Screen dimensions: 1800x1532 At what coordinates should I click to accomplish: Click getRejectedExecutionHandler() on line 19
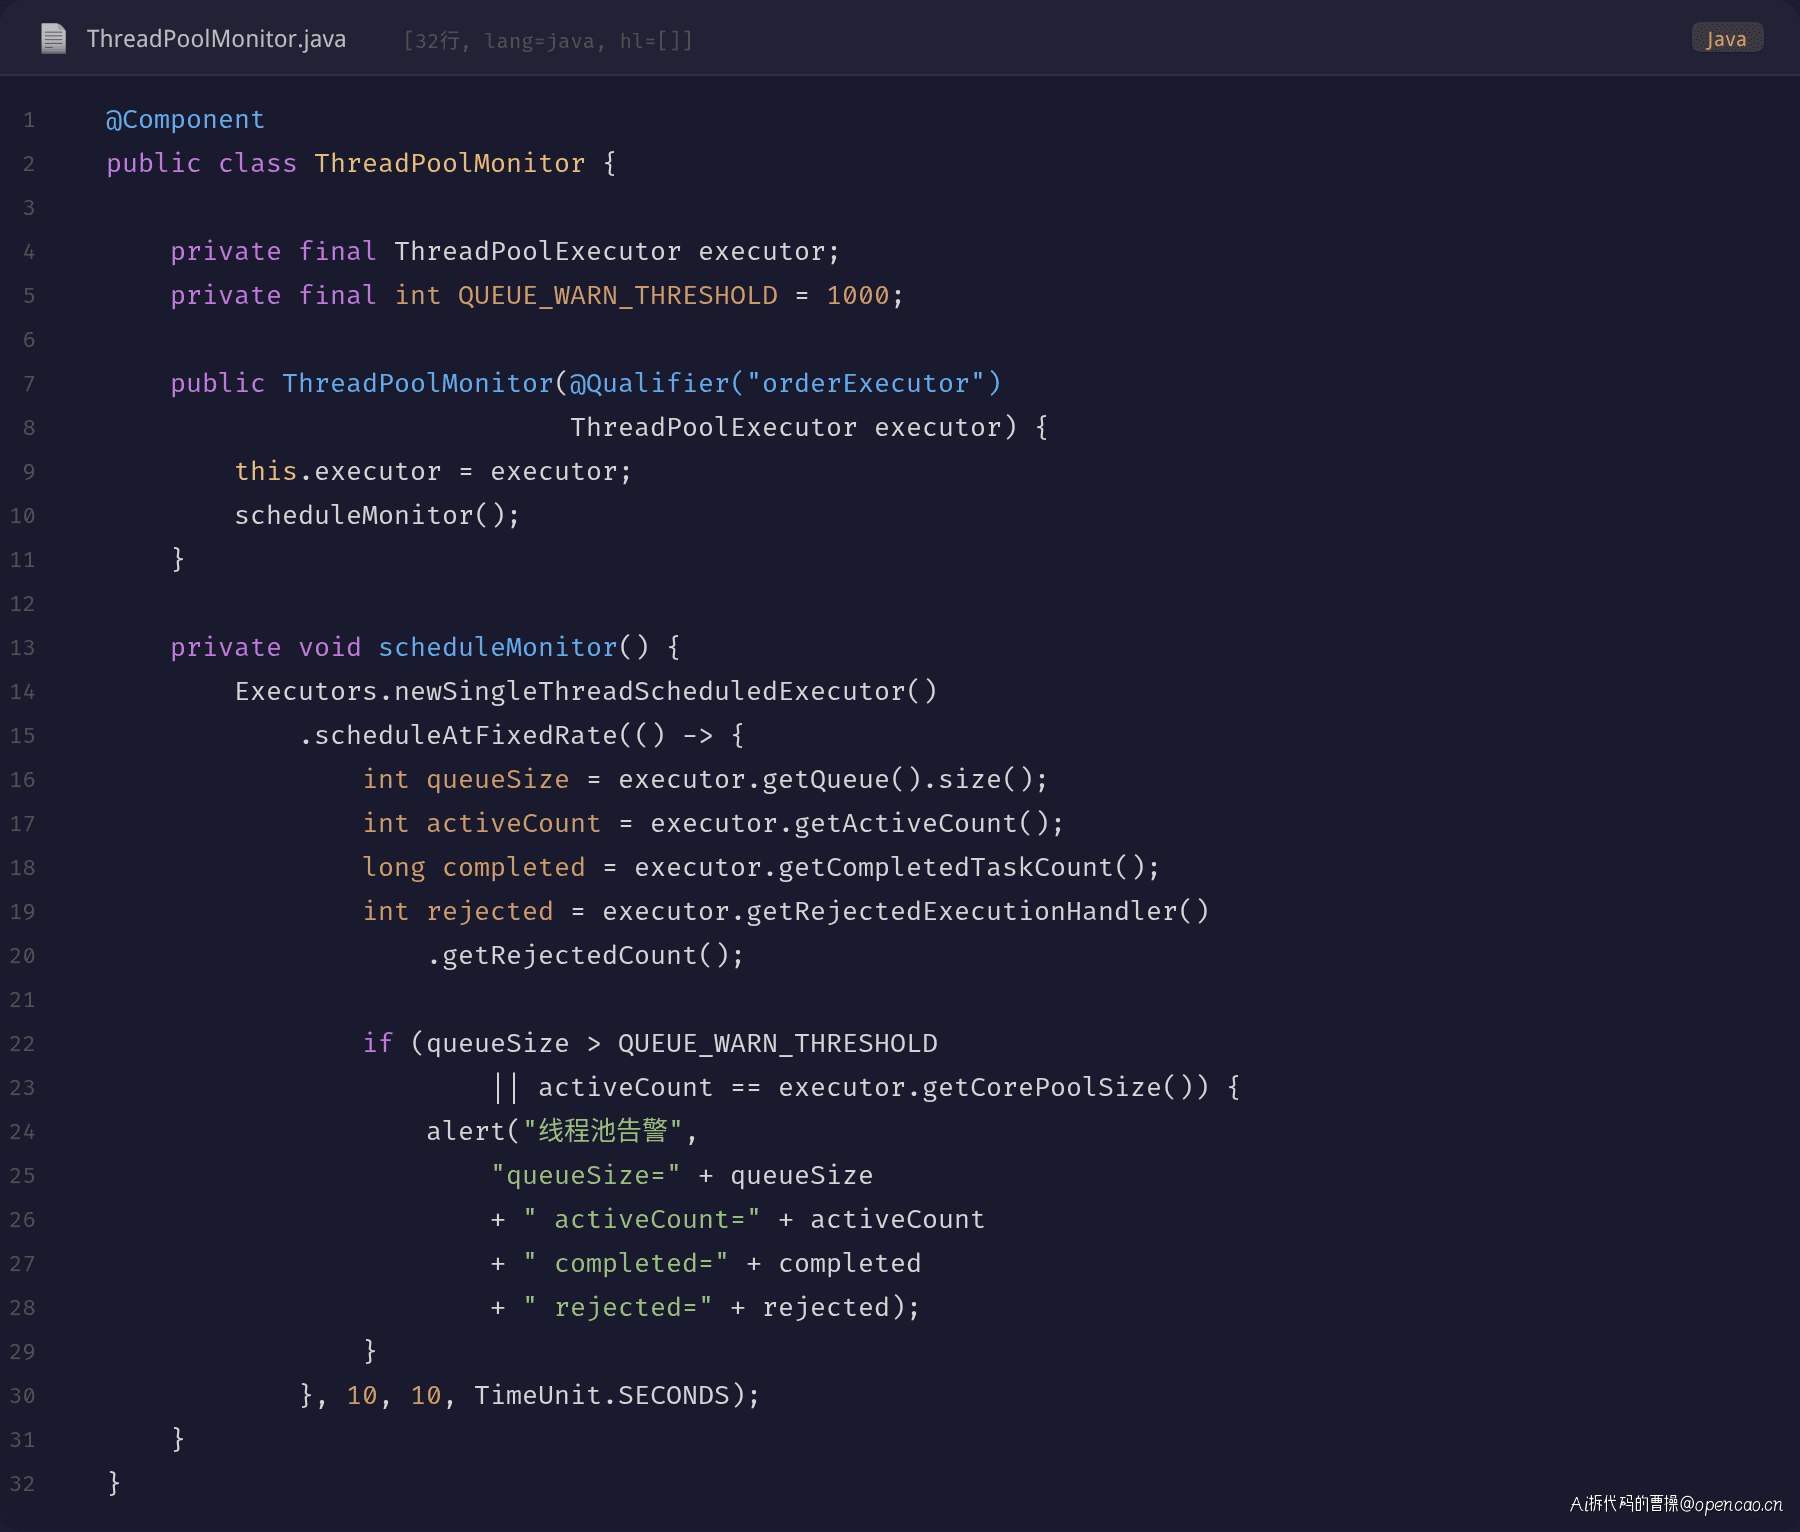point(978,912)
